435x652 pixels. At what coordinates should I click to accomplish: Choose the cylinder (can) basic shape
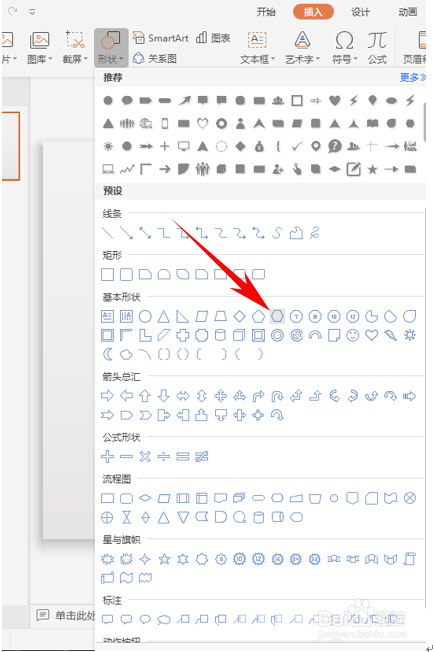tap(220, 335)
